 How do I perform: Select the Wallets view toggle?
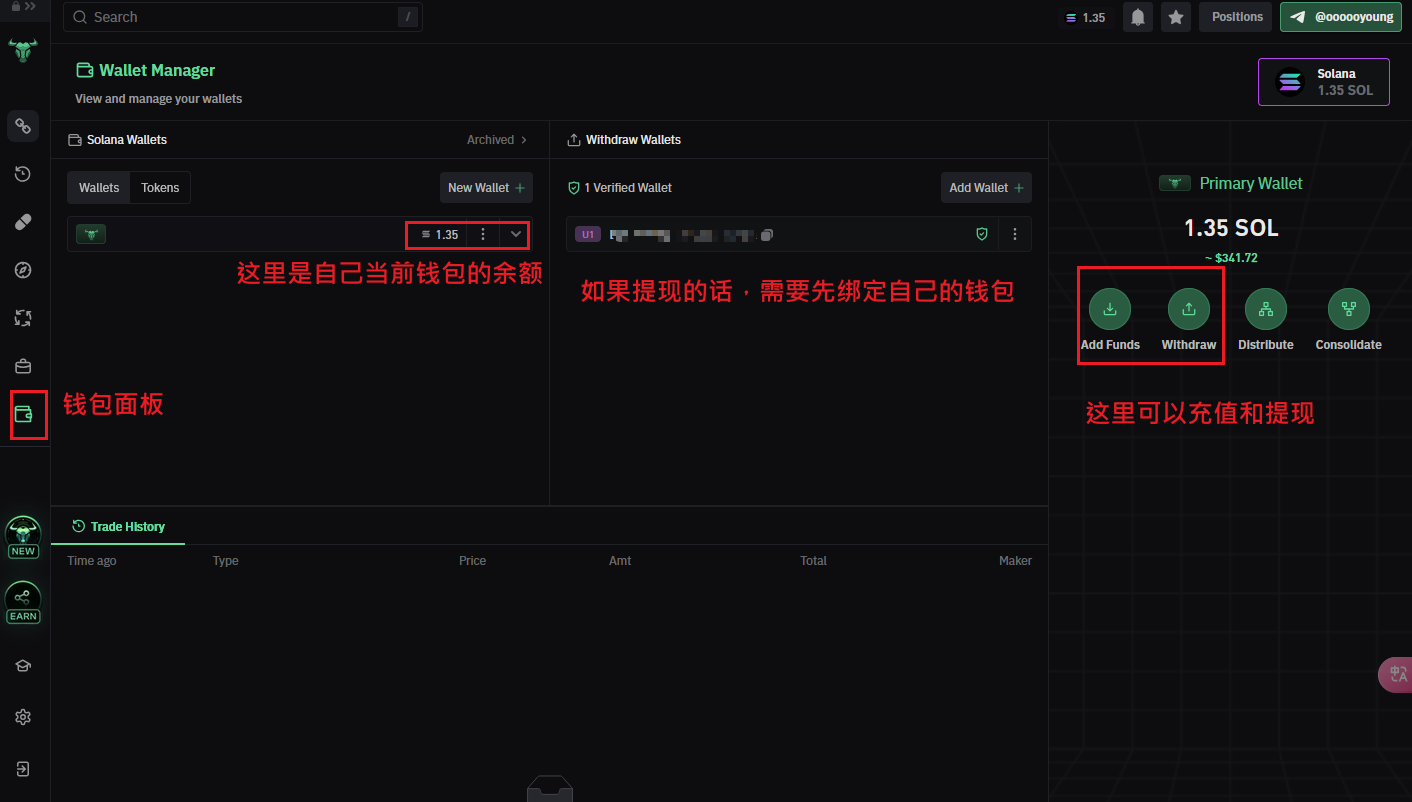point(99,188)
